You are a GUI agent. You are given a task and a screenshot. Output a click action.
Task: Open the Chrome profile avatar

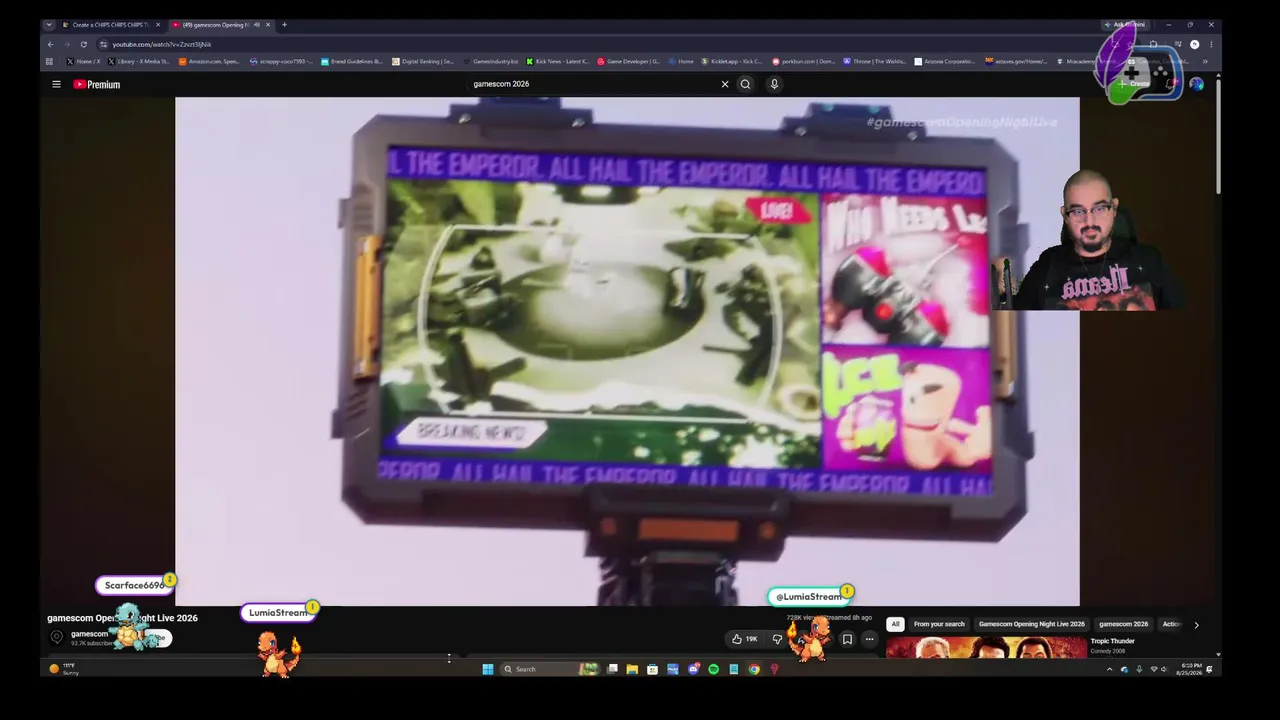click(x=1194, y=44)
